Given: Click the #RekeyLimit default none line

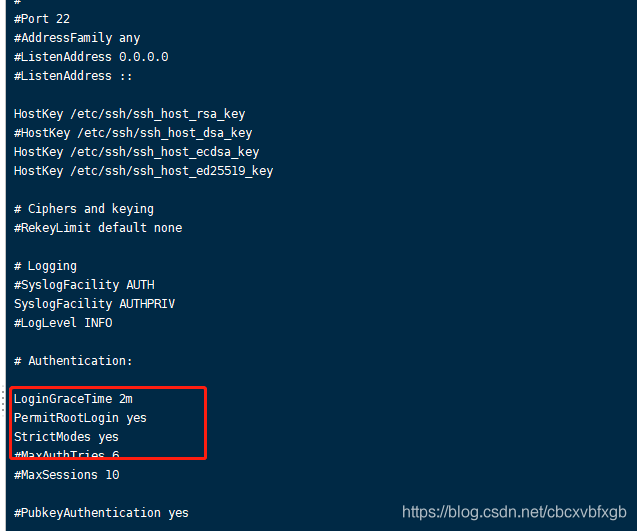Looking at the screenshot, I should coord(98,228).
